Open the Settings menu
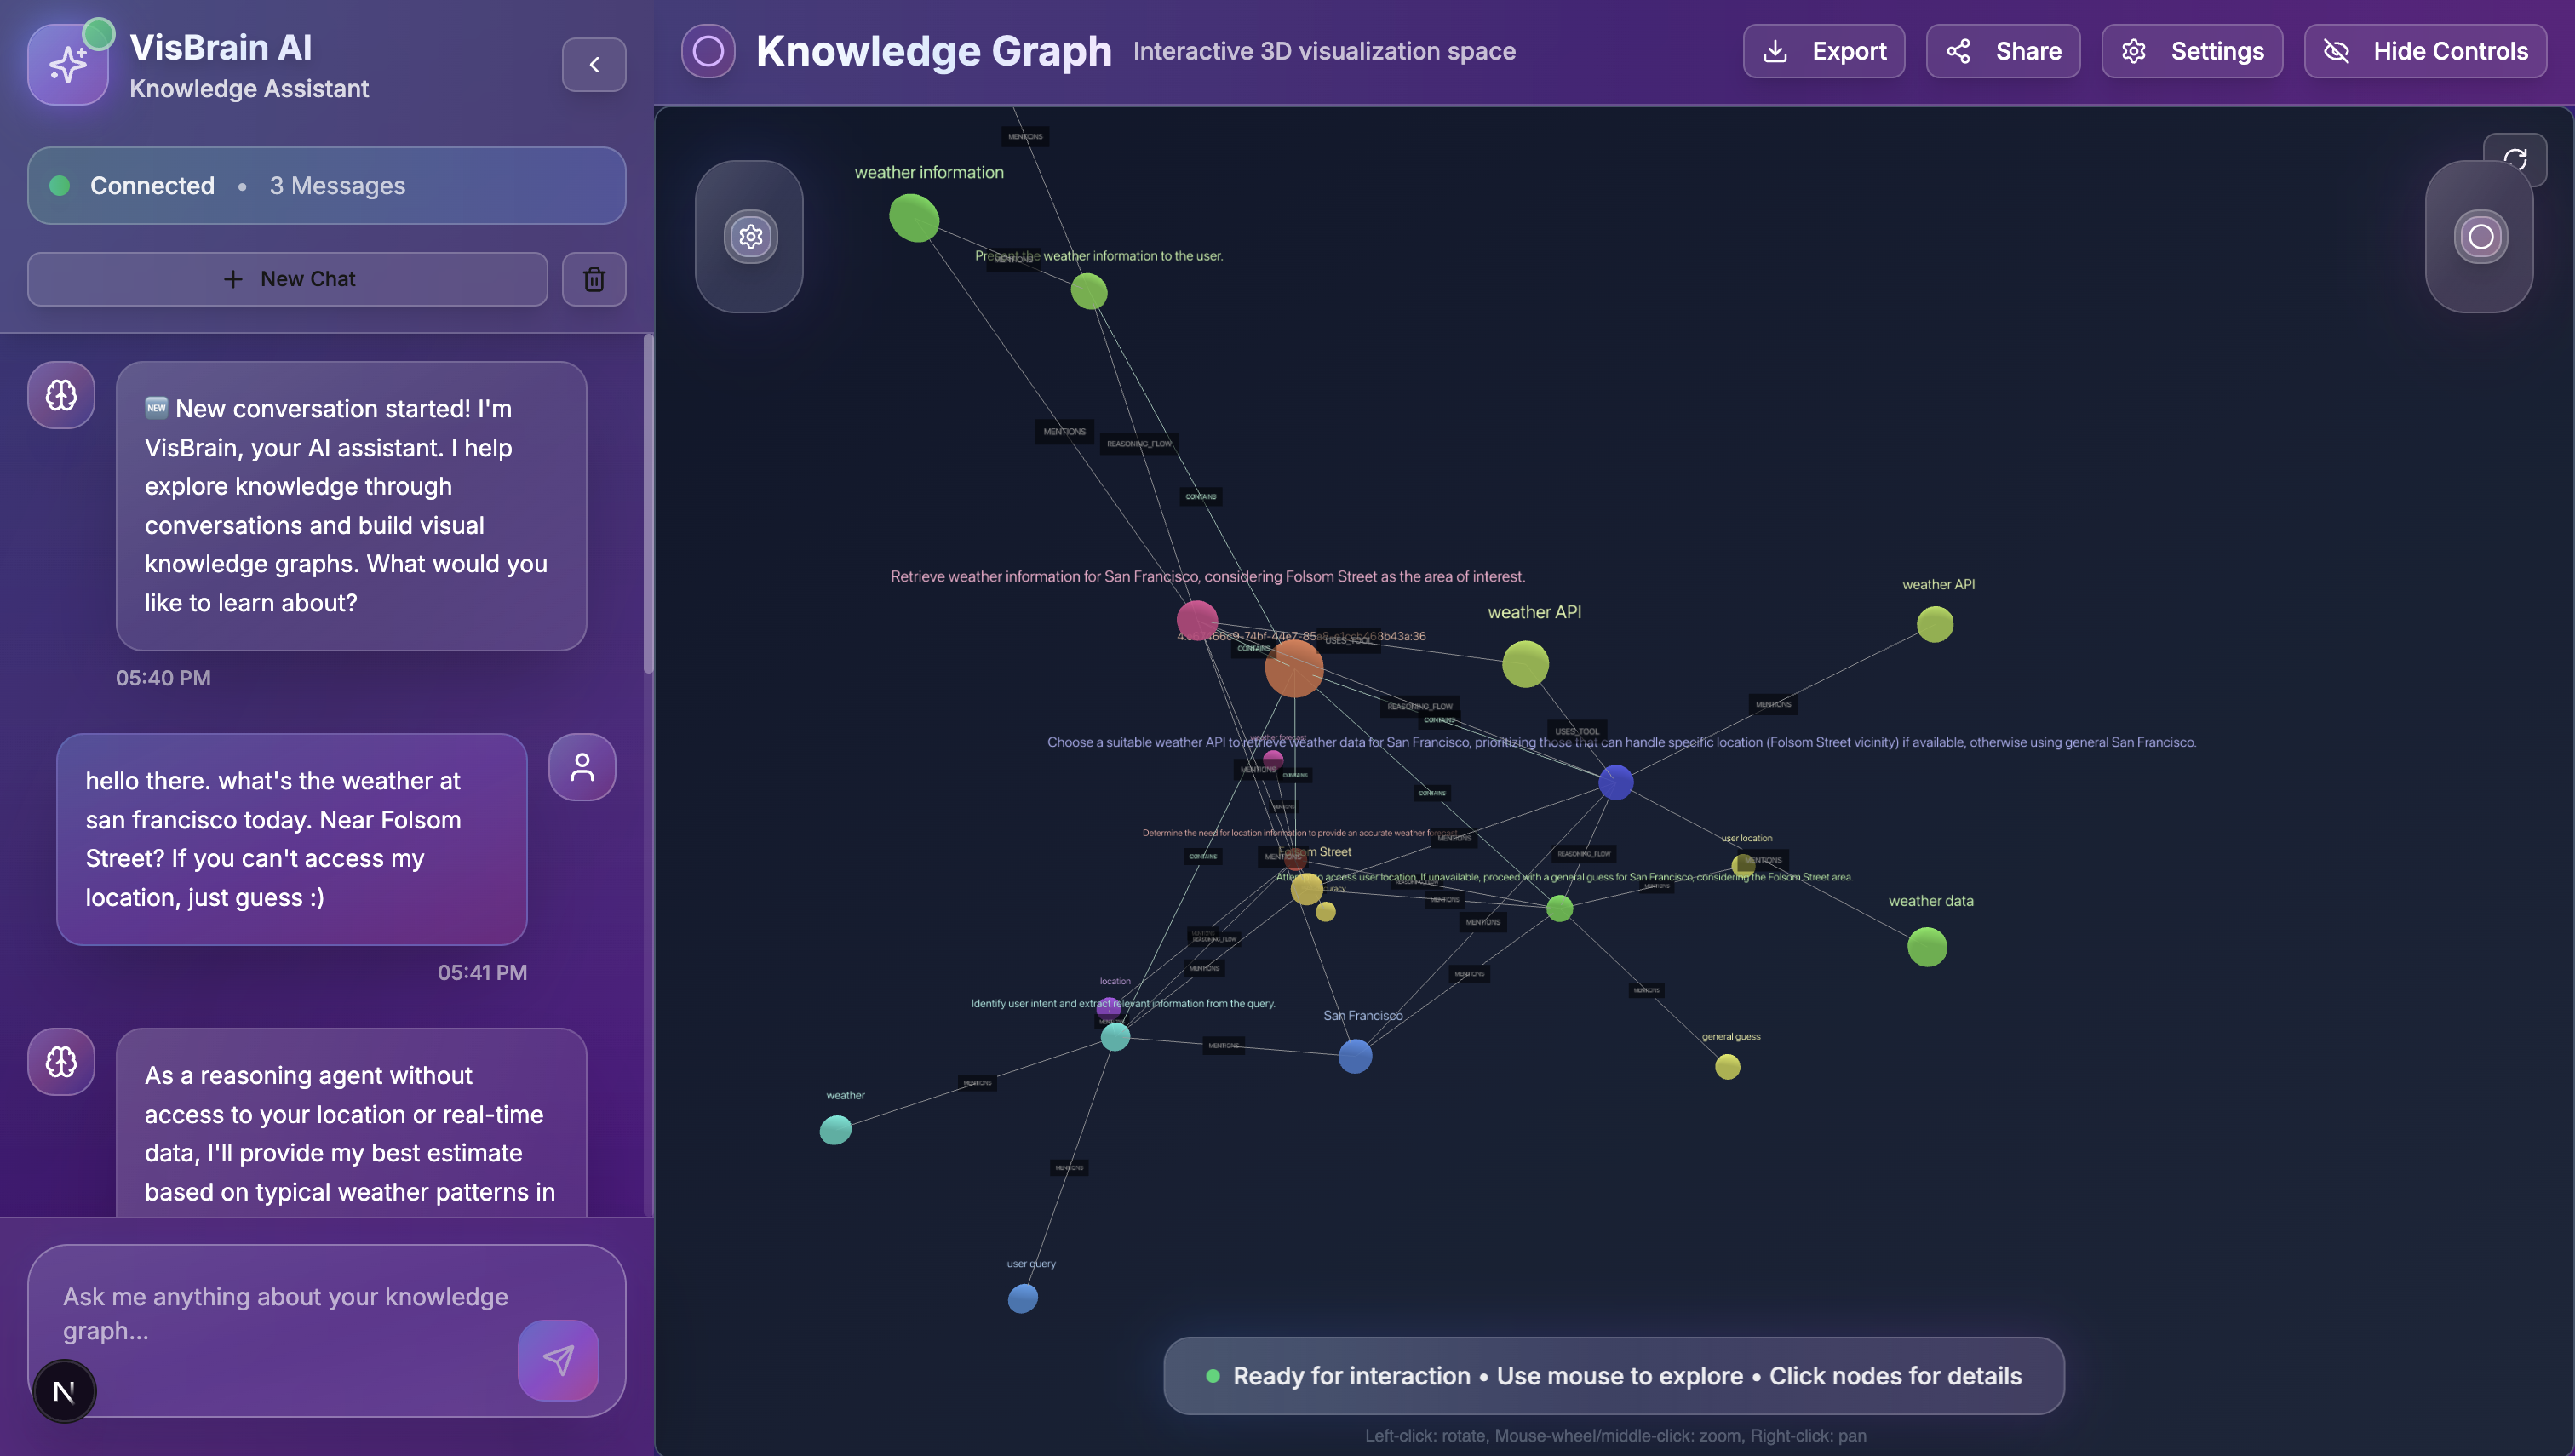This screenshot has height=1456, width=2575. (x=2192, y=51)
